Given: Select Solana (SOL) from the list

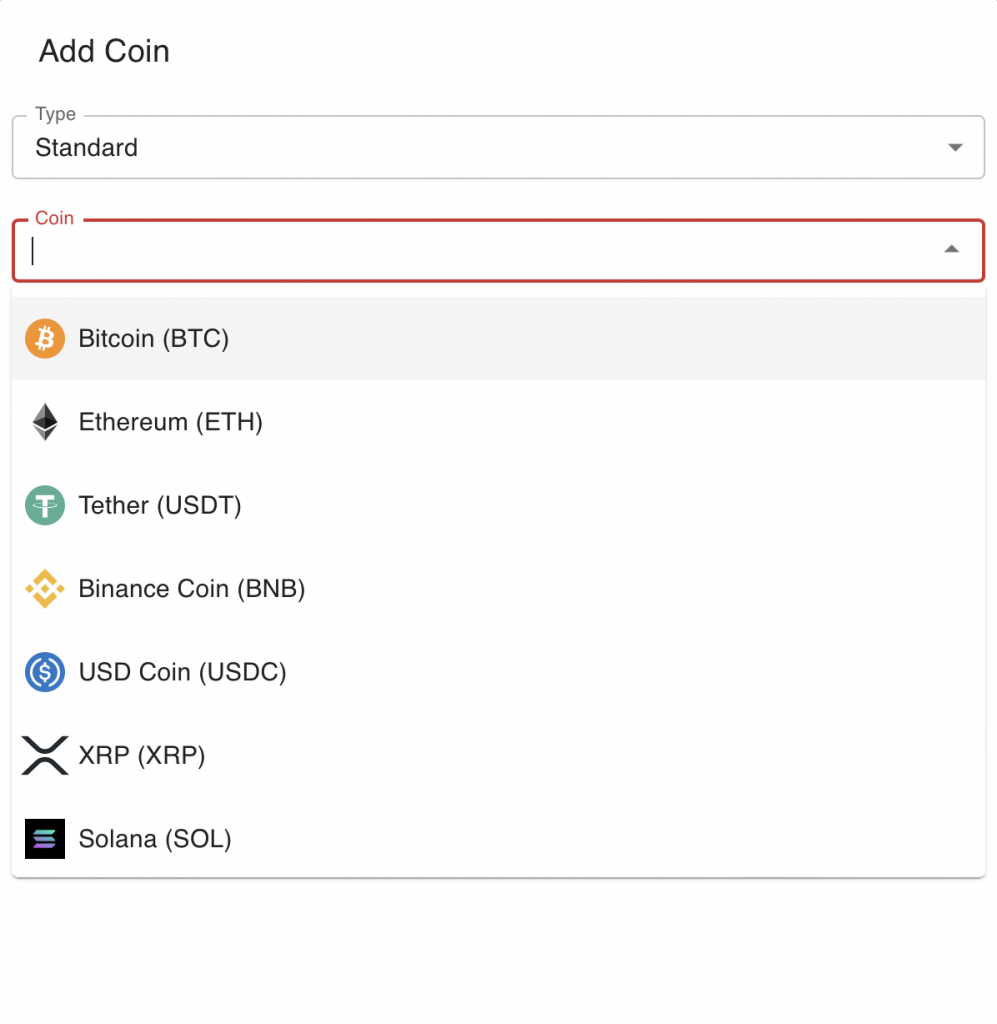Looking at the screenshot, I should pos(498,839).
